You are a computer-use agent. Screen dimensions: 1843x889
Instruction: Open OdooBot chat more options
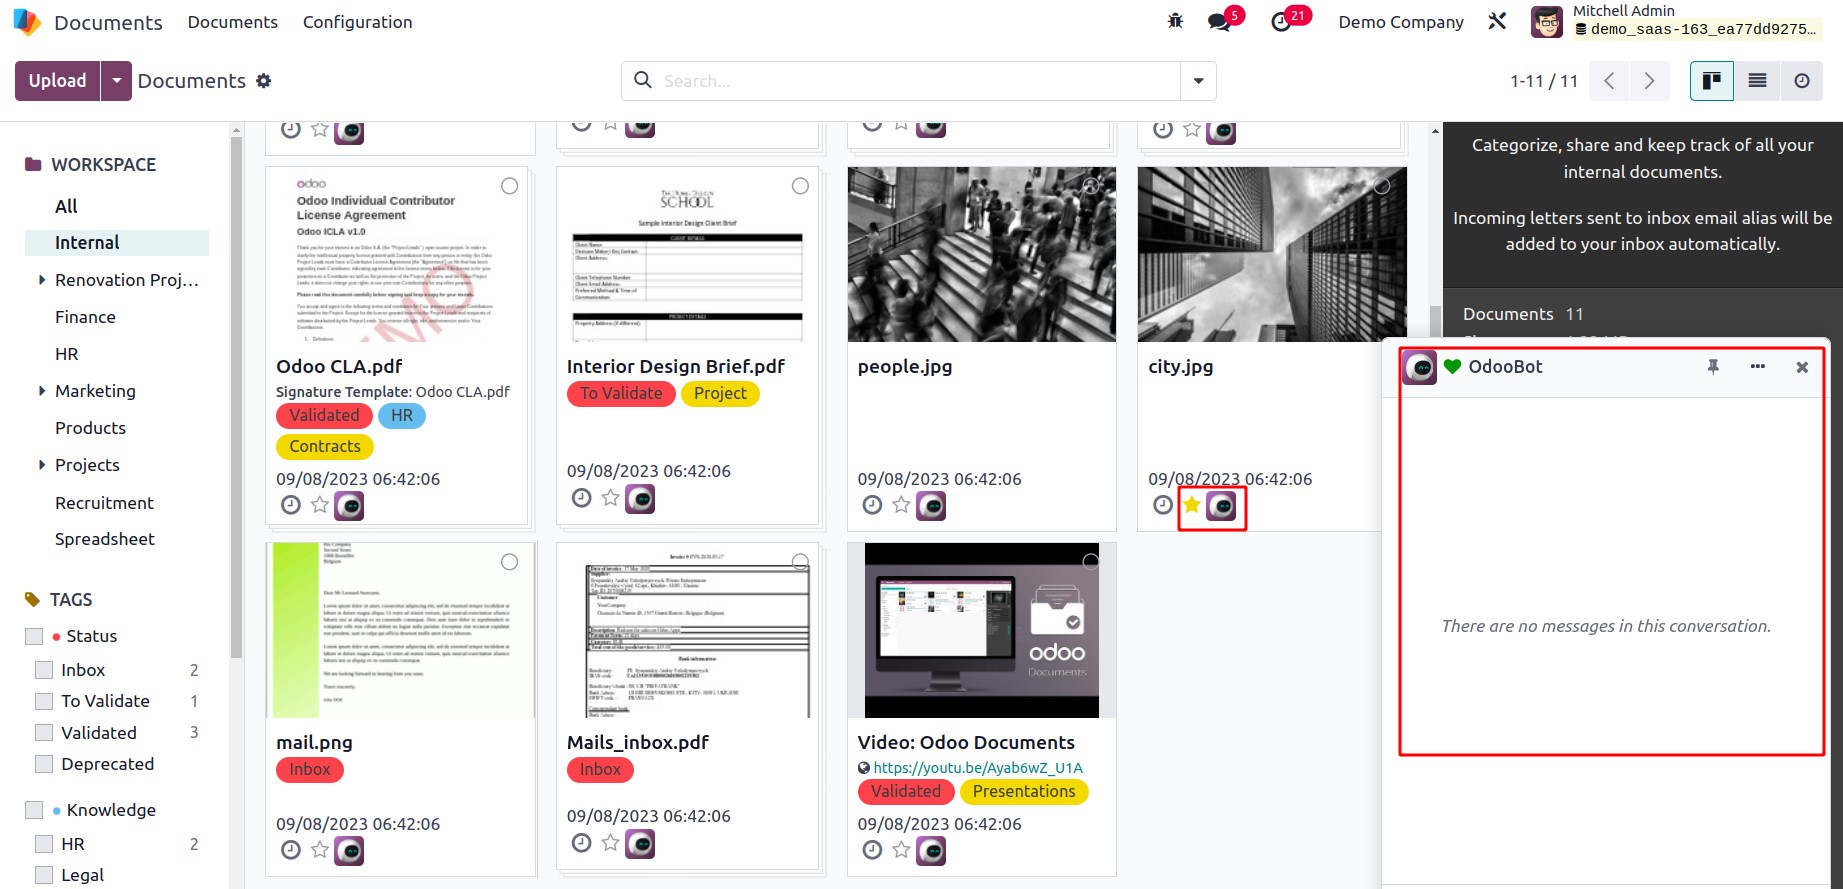pyautogui.click(x=1757, y=367)
